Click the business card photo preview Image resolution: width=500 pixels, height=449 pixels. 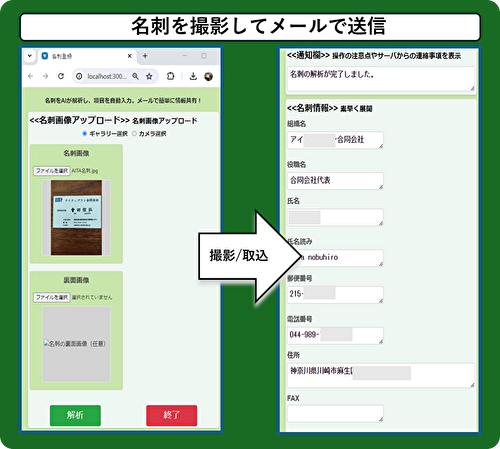[x=76, y=218]
